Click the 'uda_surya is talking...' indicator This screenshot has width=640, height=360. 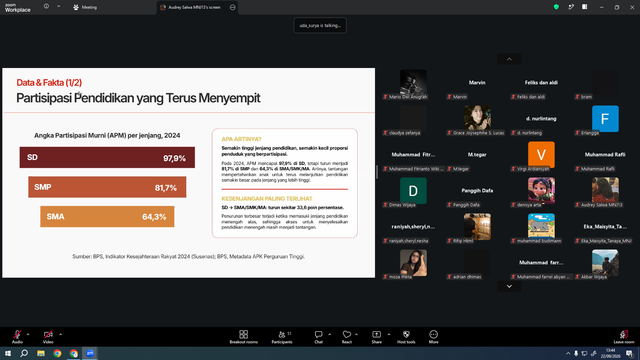tap(320, 25)
